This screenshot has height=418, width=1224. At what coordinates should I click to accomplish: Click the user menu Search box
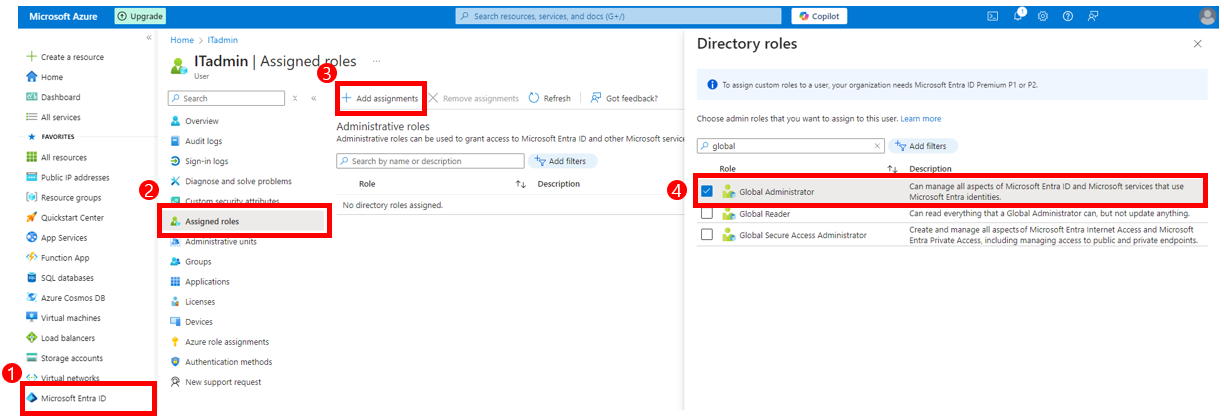point(226,98)
